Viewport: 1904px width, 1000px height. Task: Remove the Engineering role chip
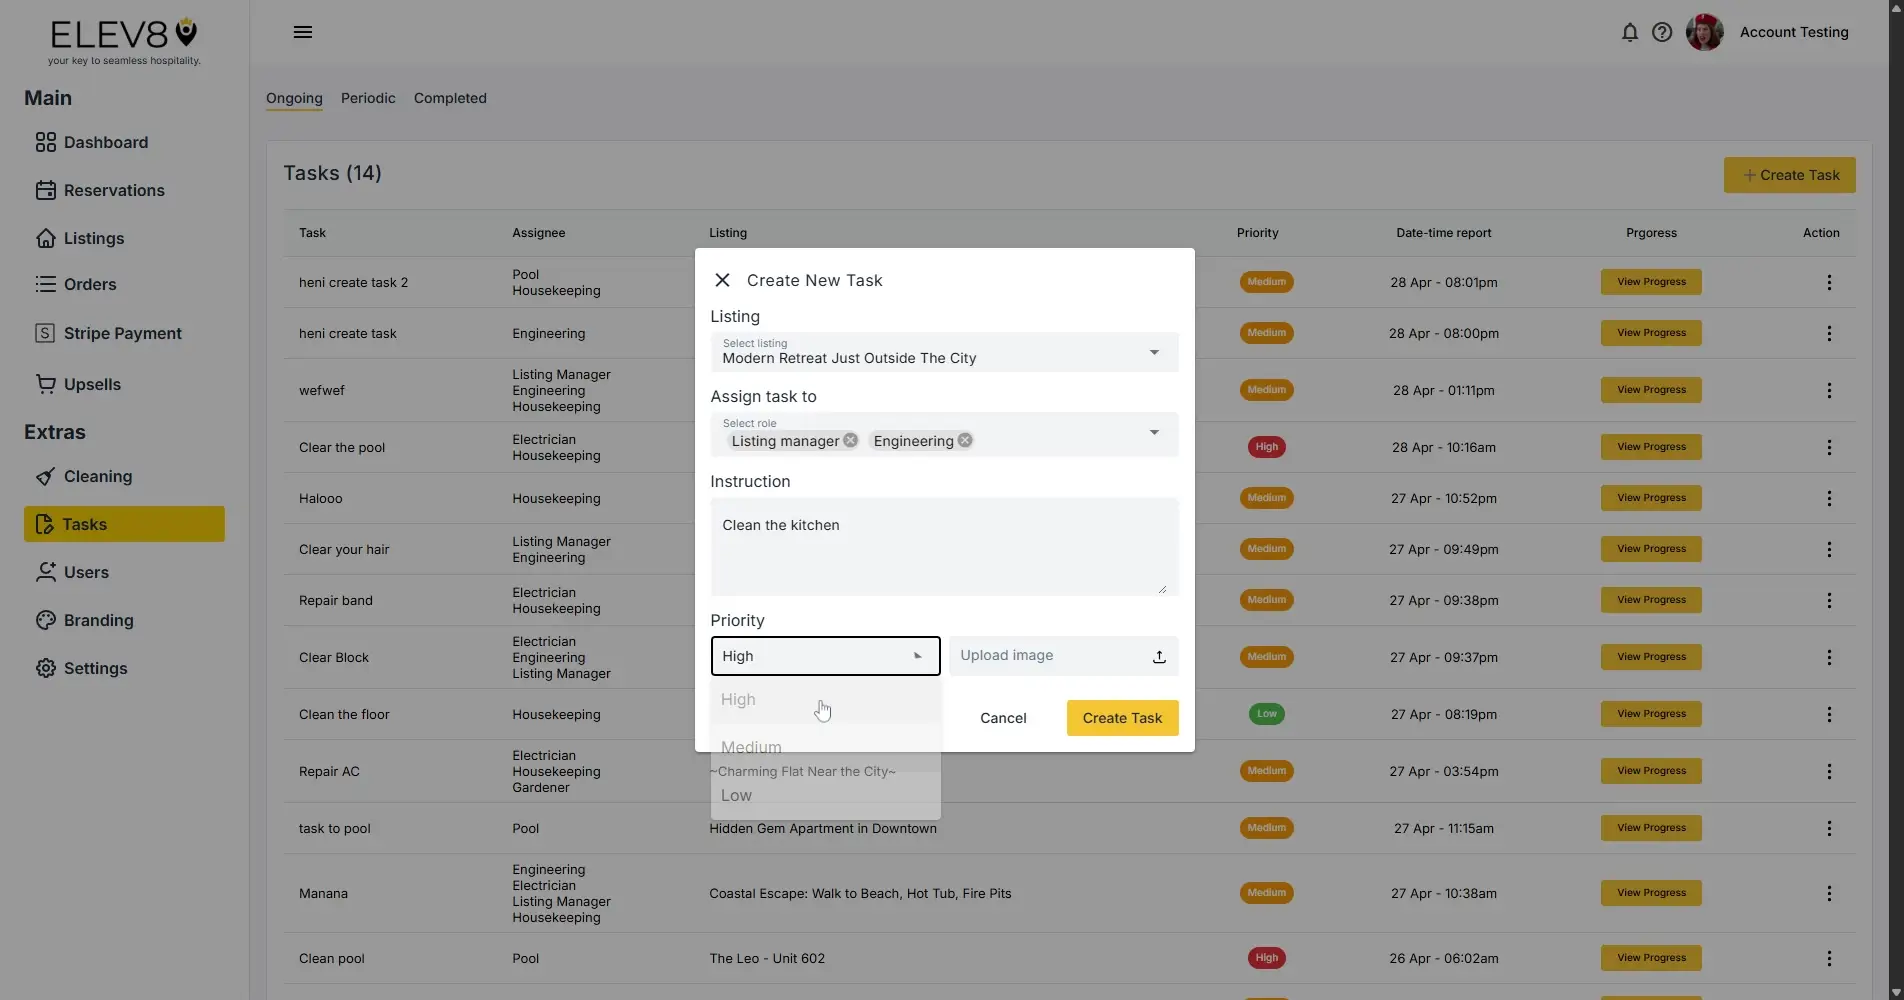coord(964,439)
